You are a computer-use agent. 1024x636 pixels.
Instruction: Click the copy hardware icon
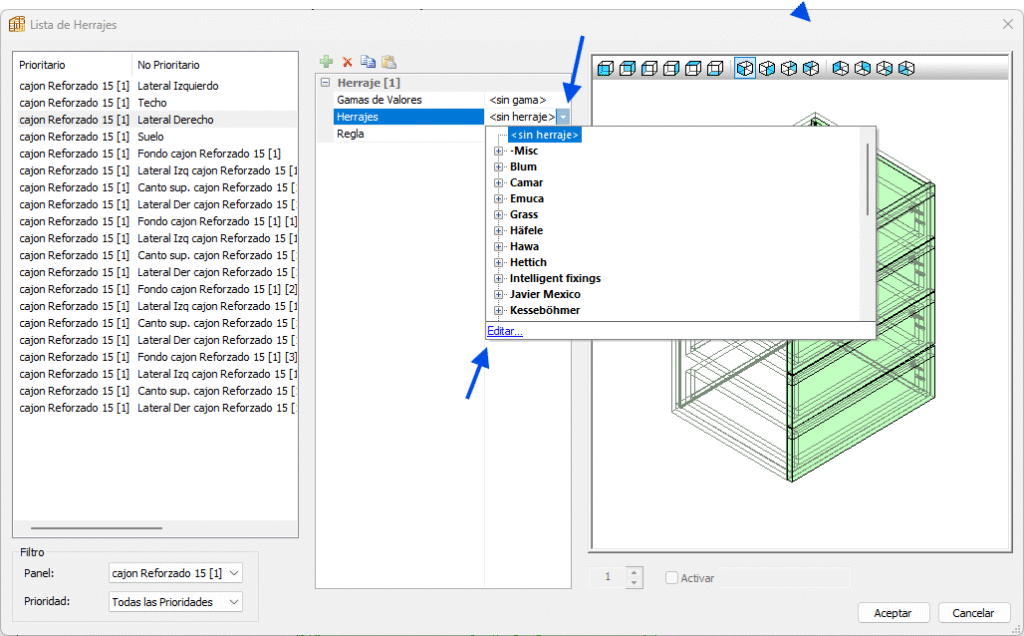(x=367, y=62)
